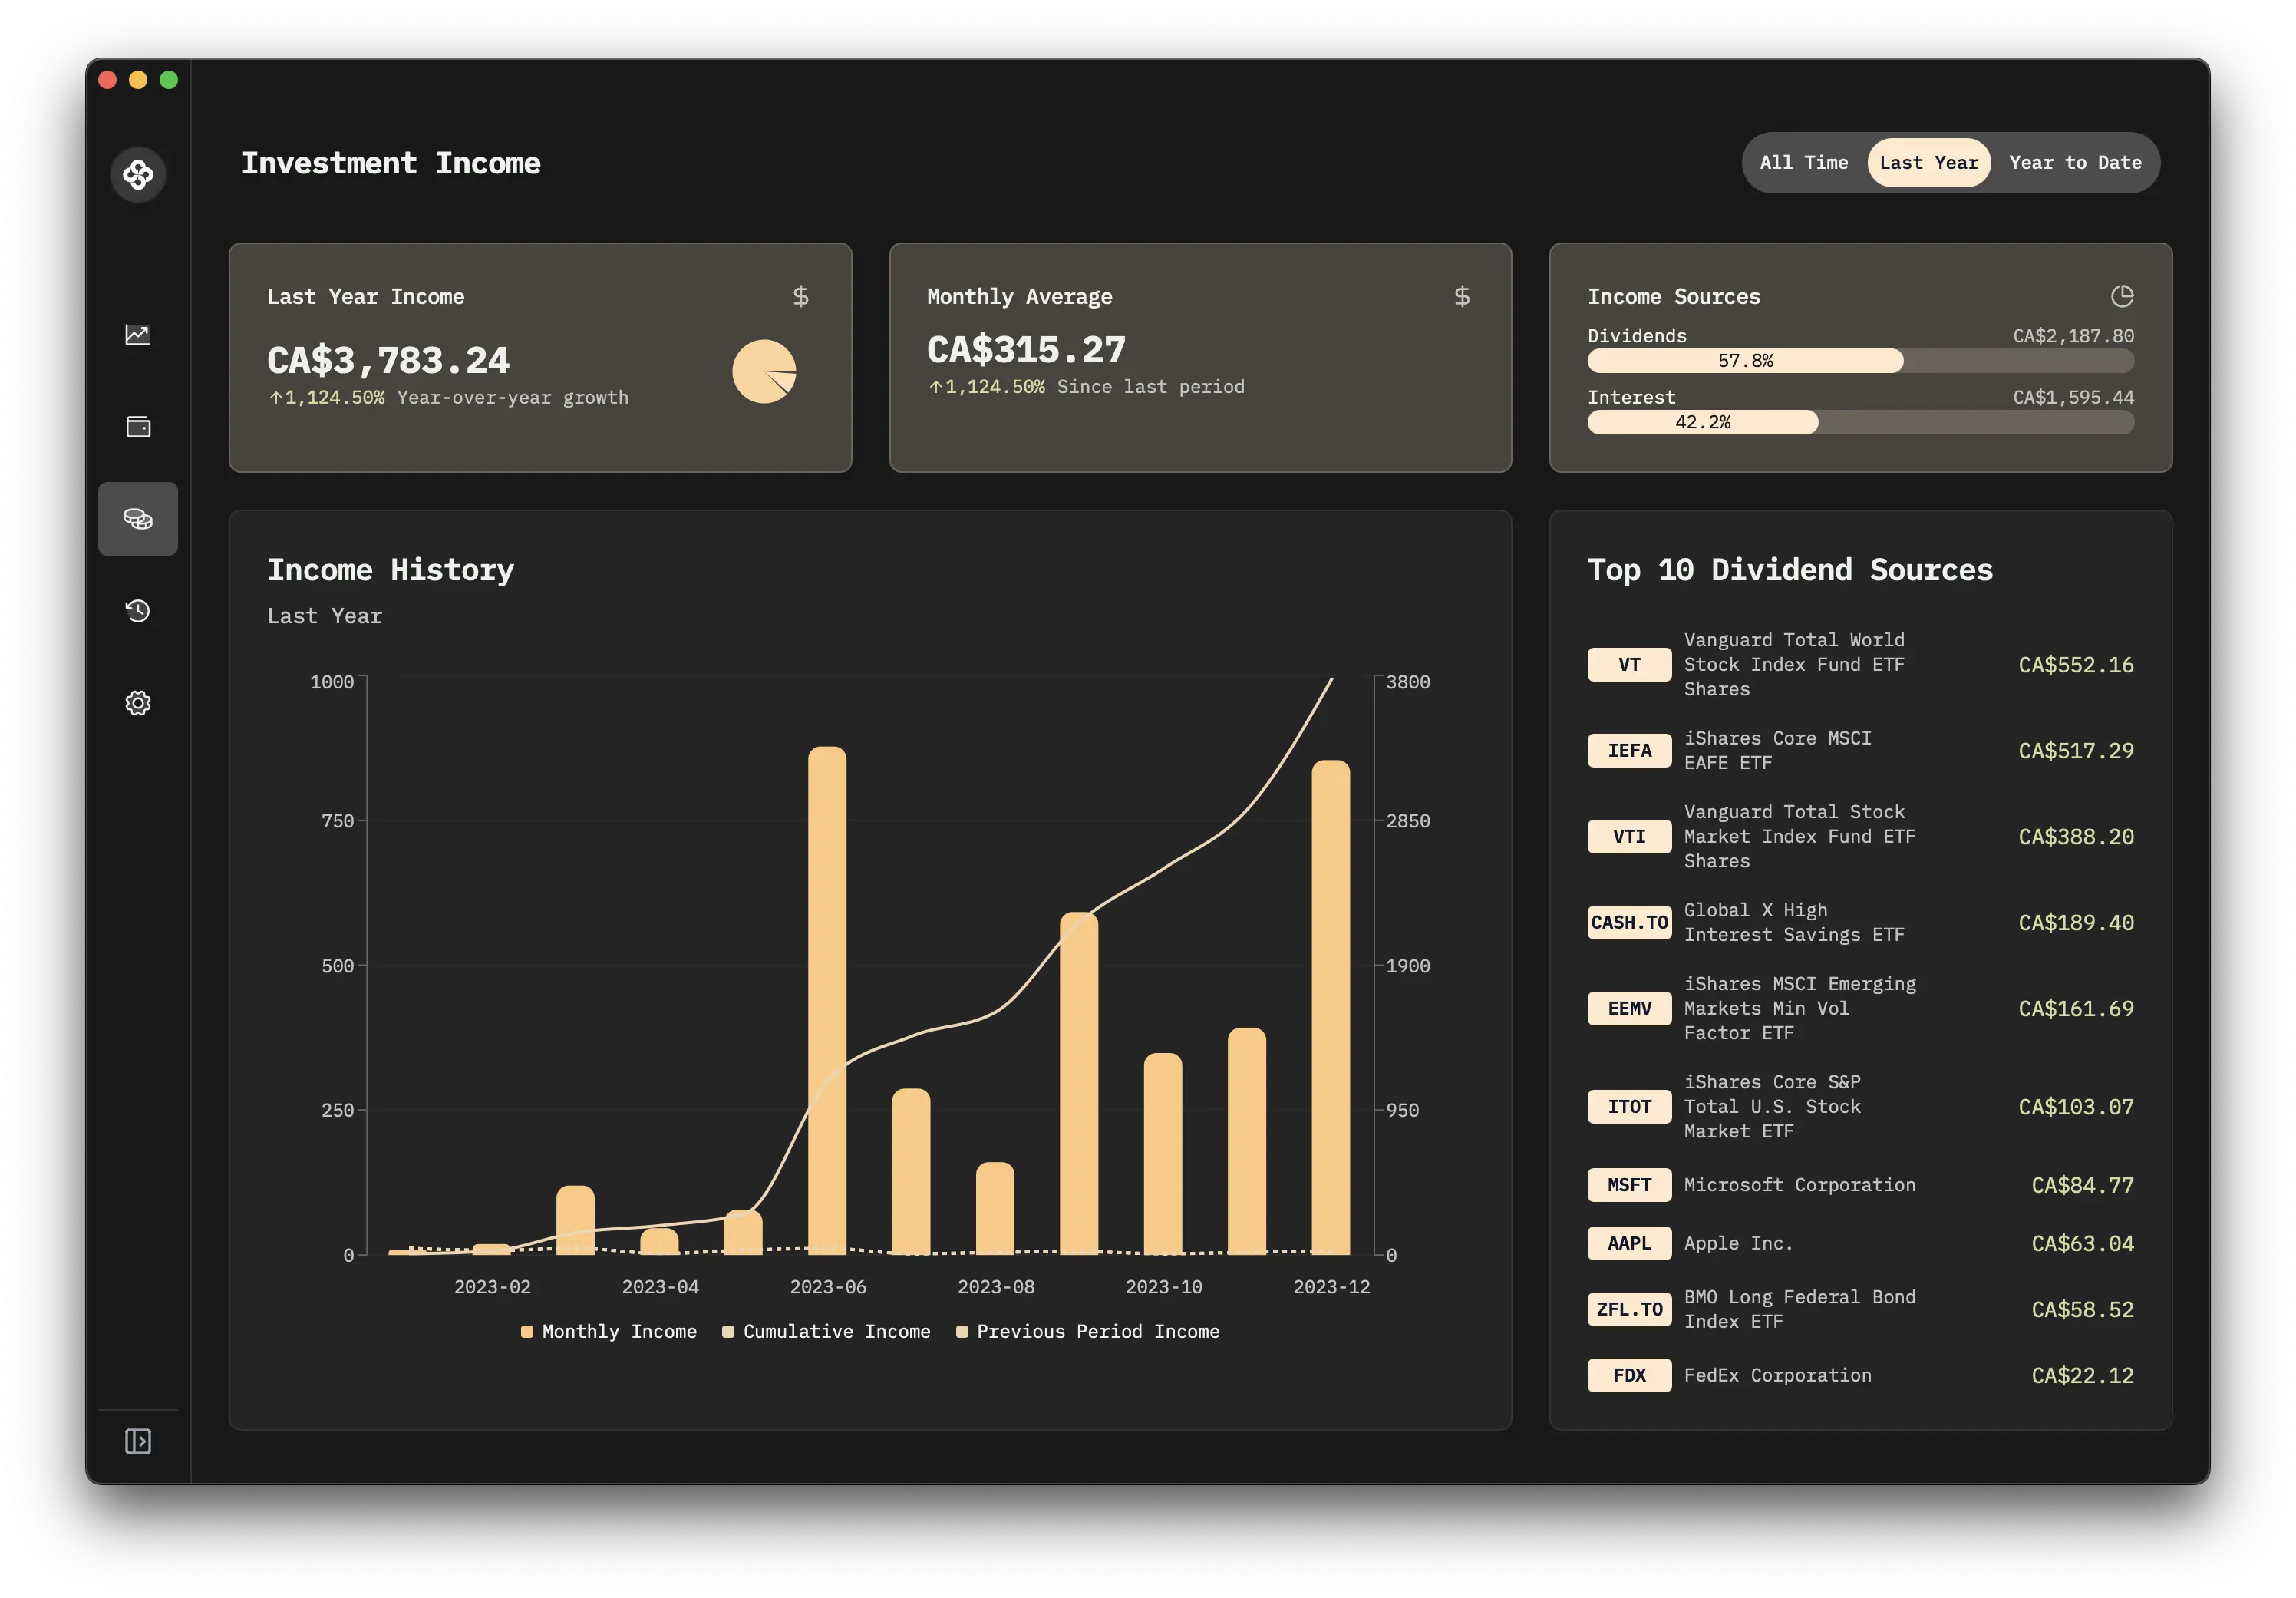The image size is (2296, 1598).
Task: Click the FDX FedEx Corporation list item
Action: (1858, 1375)
